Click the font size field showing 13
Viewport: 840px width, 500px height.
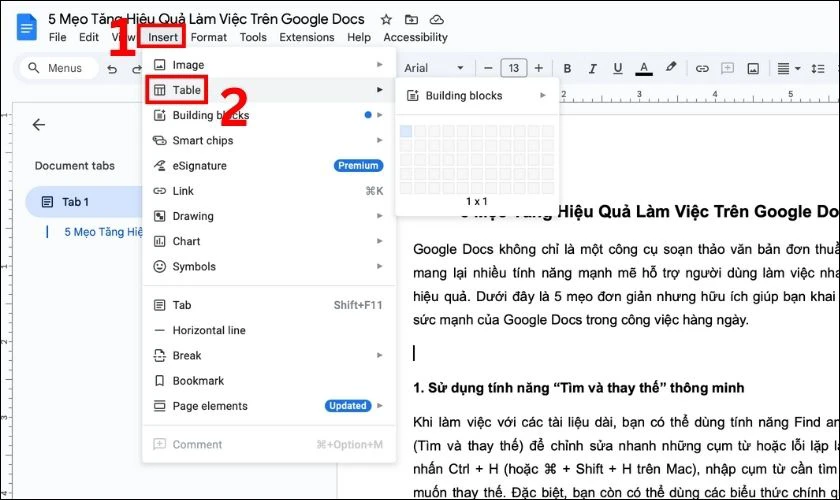[513, 68]
